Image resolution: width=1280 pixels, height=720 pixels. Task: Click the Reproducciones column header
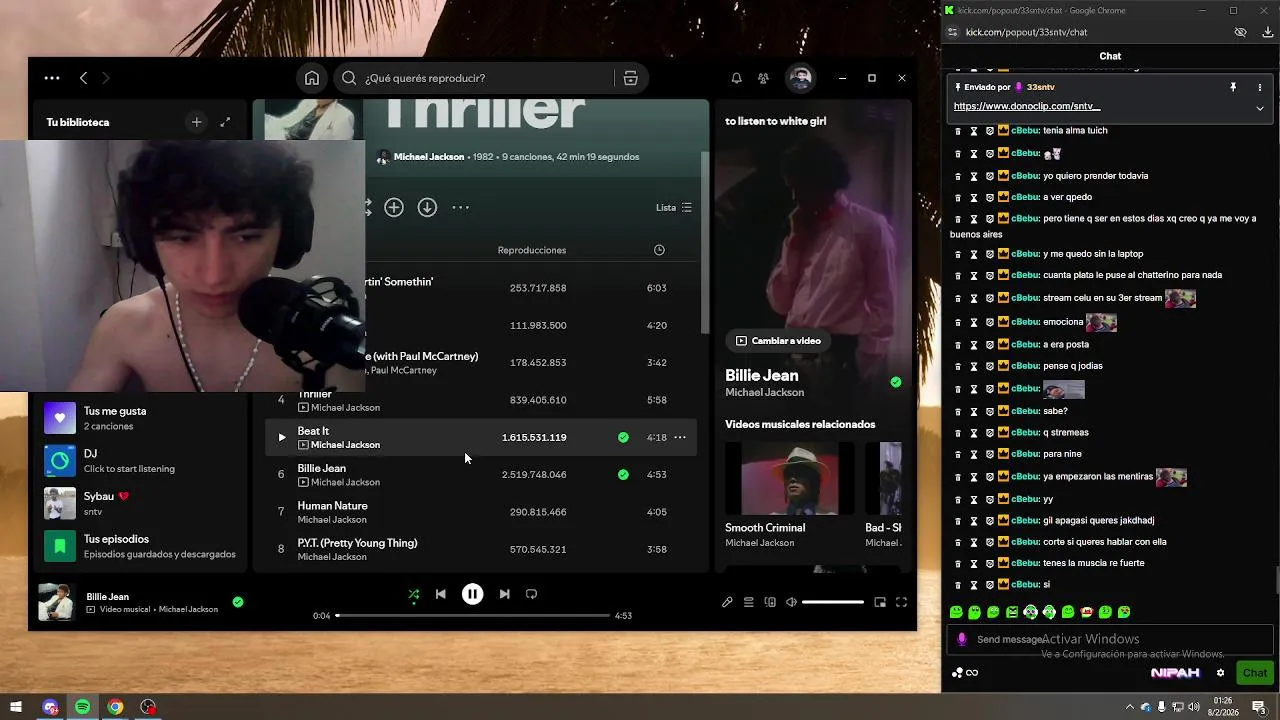pos(532,250)
